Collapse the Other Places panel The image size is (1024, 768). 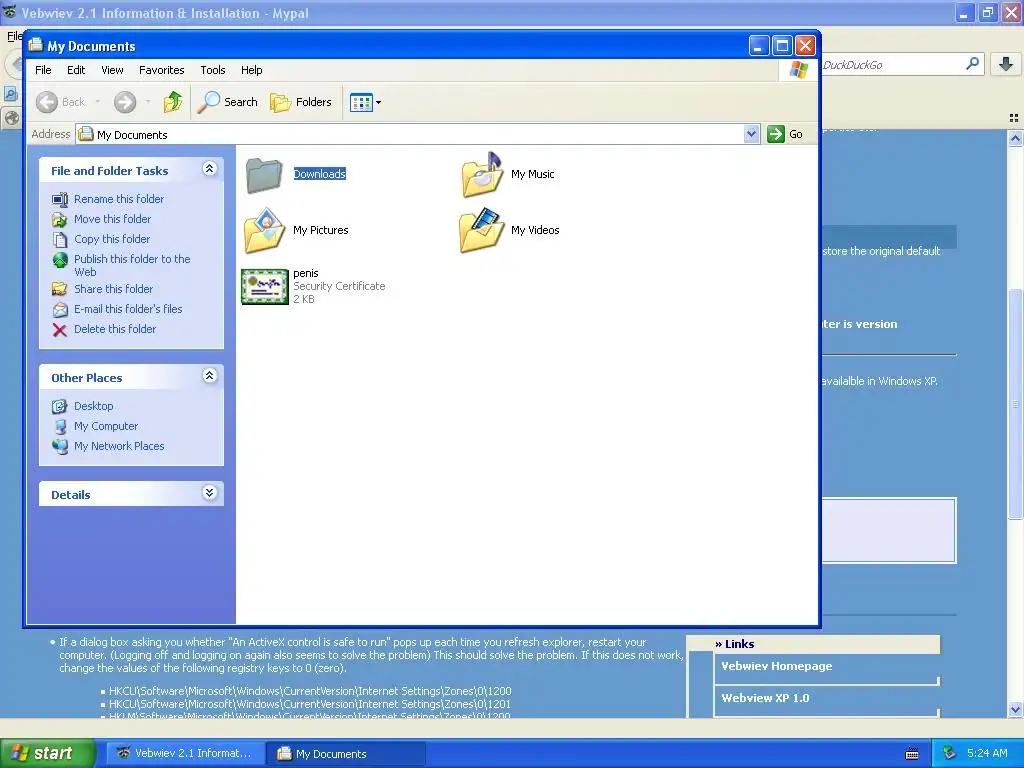[x=209, y=376]
